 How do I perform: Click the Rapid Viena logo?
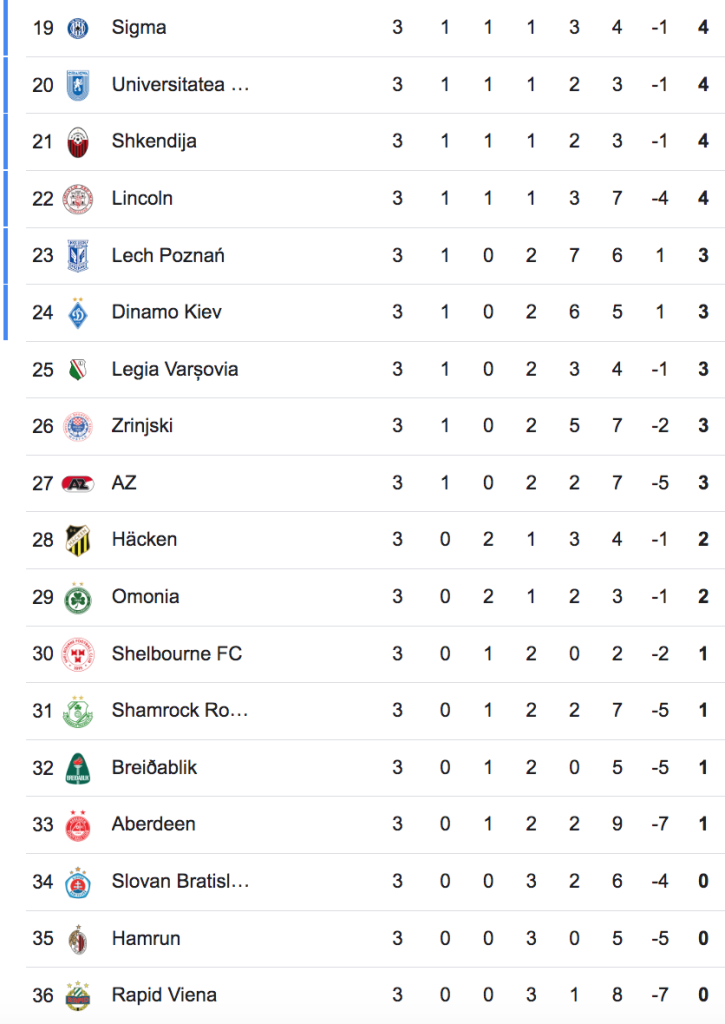(78, 996)
